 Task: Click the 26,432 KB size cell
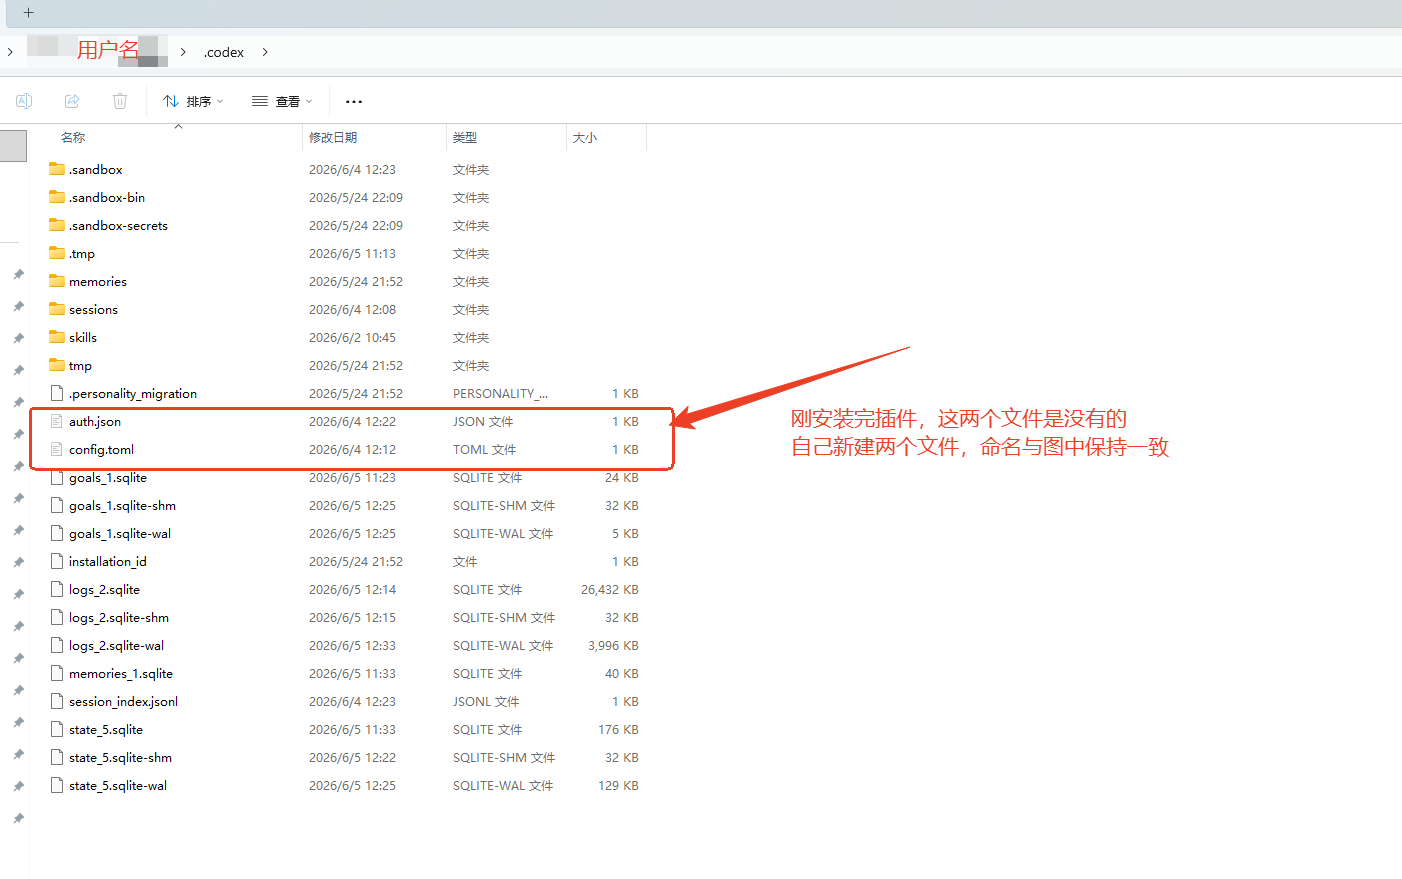610,590
